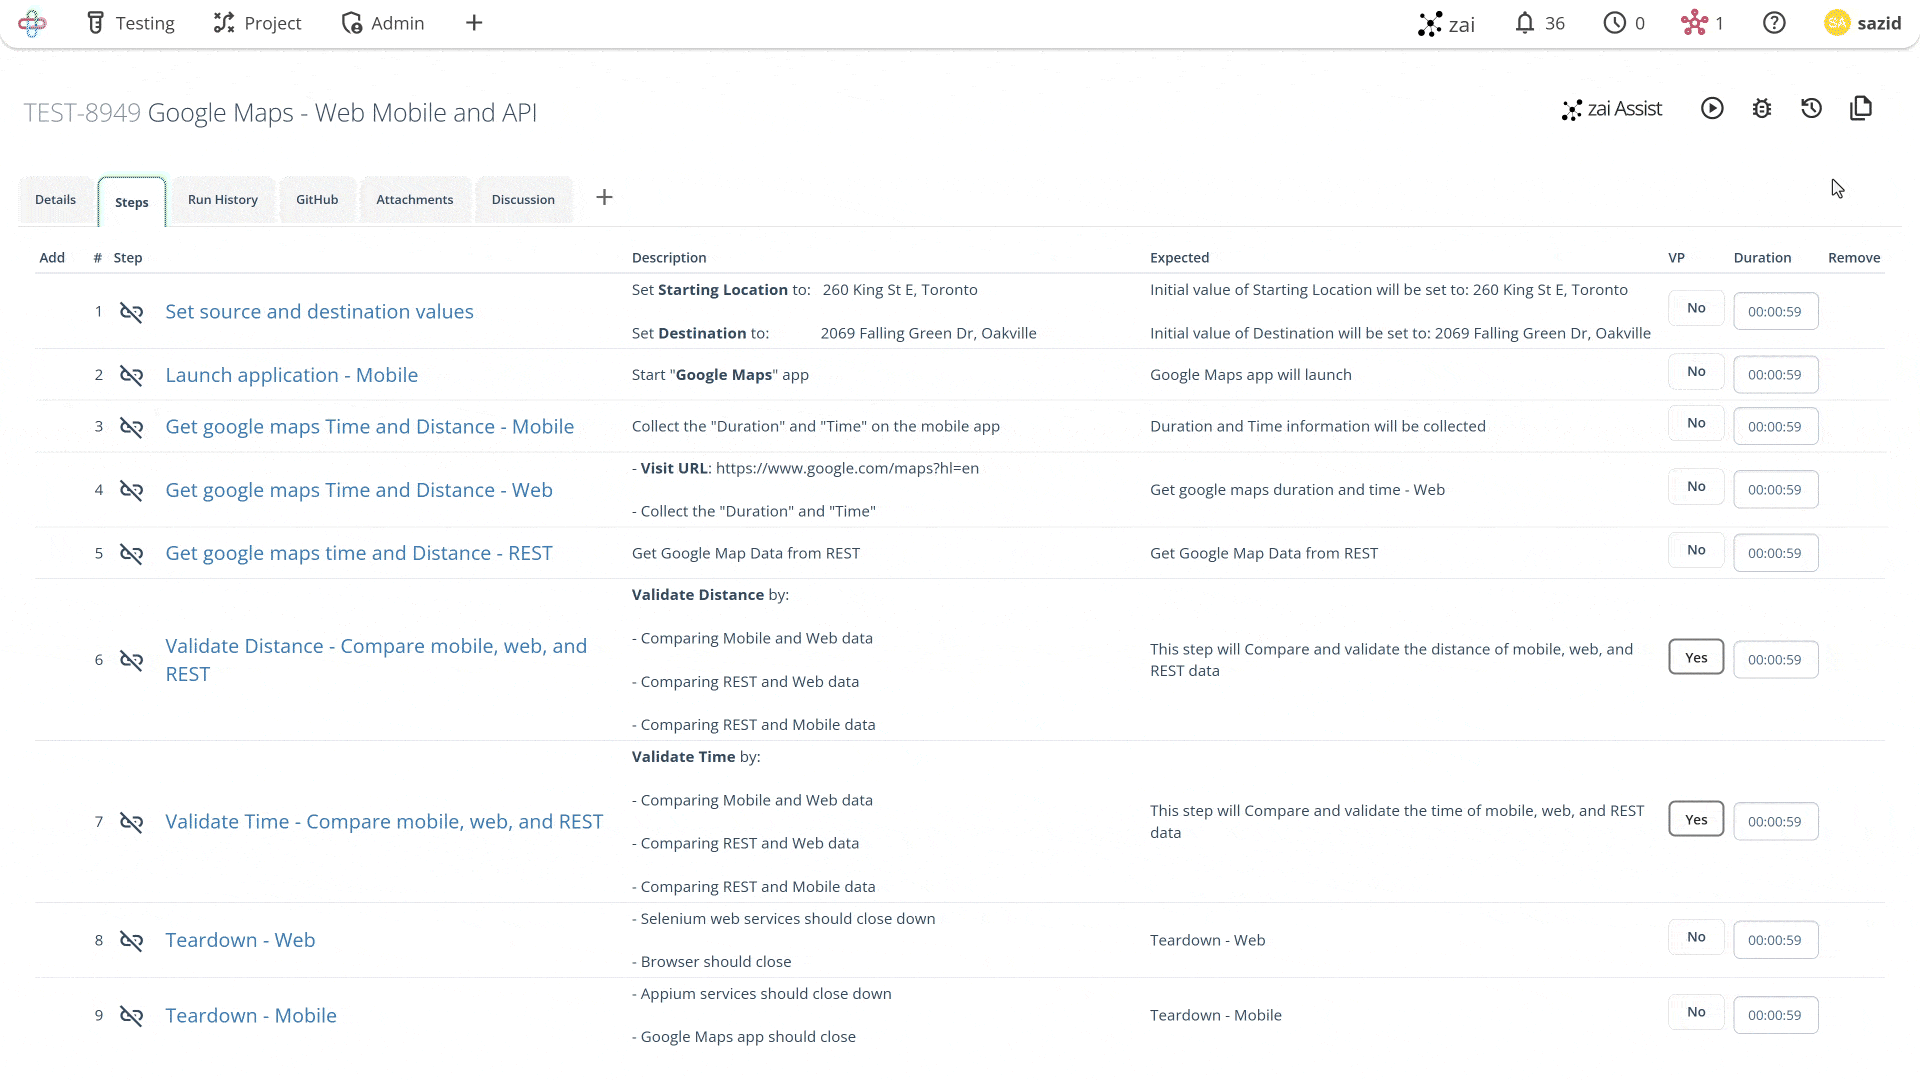Toggle VP on Launch application step
Screen dimensions: 1920x1080
click(x=1696, y=372)
